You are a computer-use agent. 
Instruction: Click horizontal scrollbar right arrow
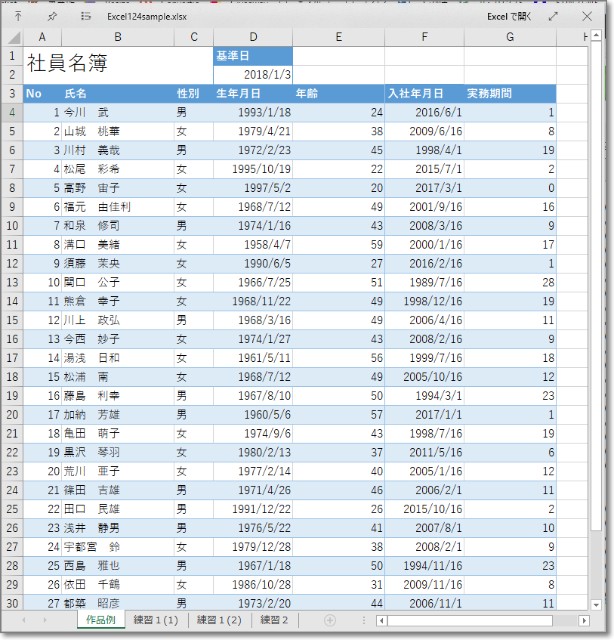click(584, 620)
